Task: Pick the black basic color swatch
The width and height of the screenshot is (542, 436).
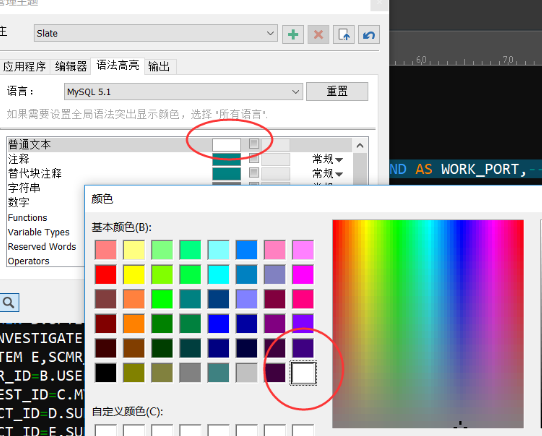Action: point(105,373)
